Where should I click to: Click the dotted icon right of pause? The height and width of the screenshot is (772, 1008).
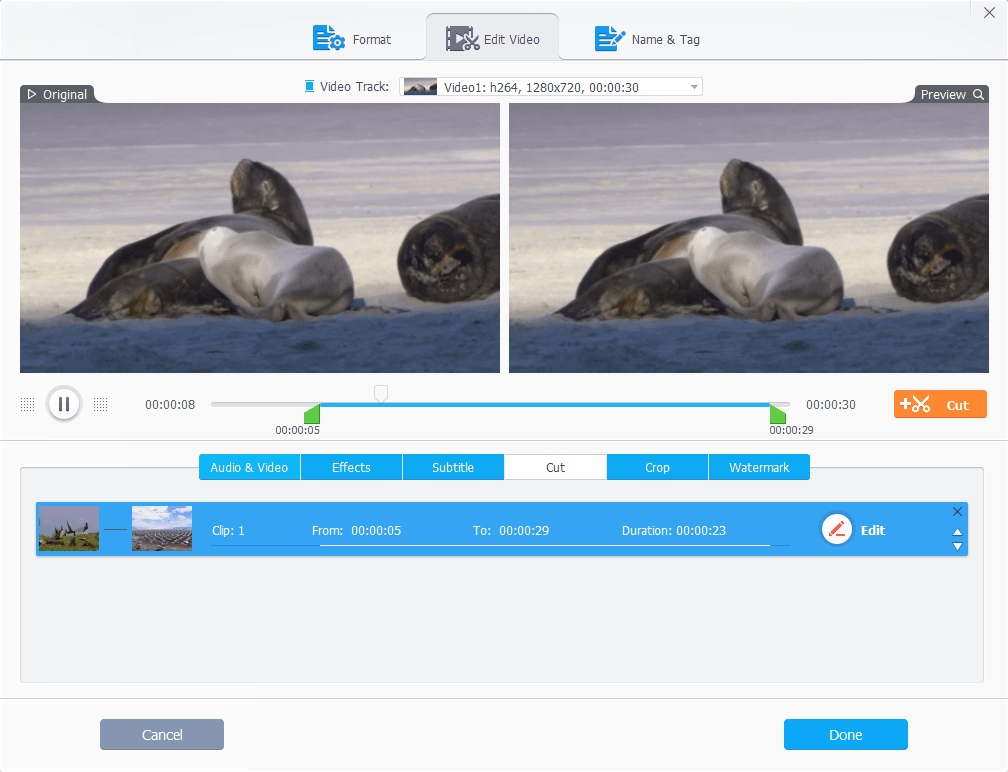pyautogui.click(x=100, y=404)
